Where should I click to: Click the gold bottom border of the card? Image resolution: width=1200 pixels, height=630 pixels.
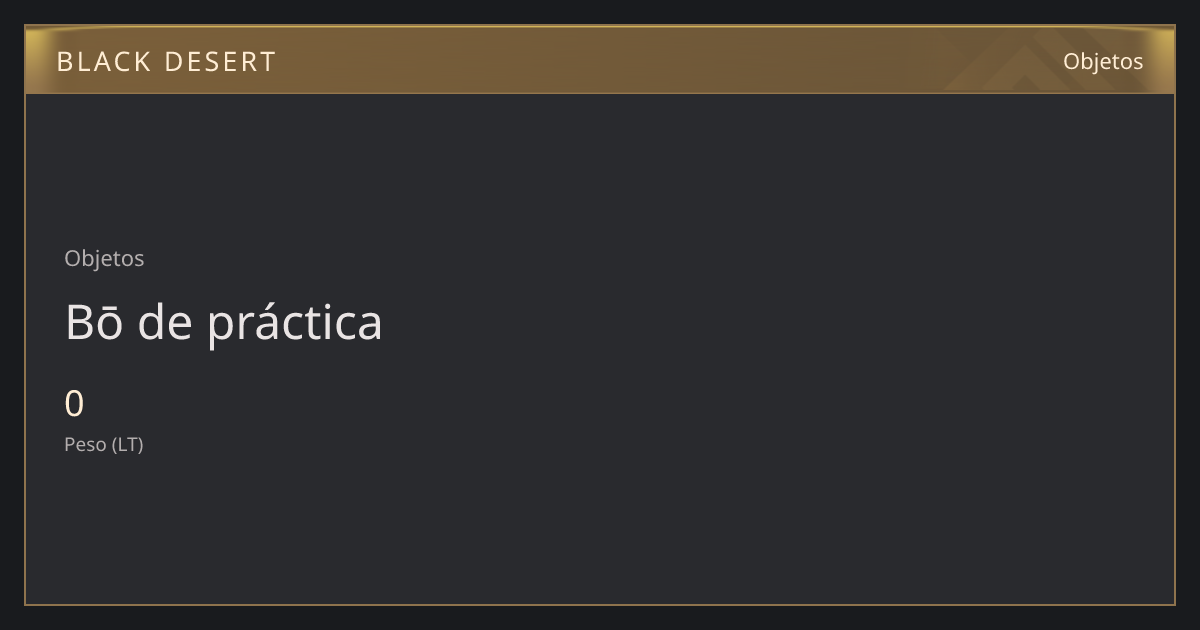point(600,604)
